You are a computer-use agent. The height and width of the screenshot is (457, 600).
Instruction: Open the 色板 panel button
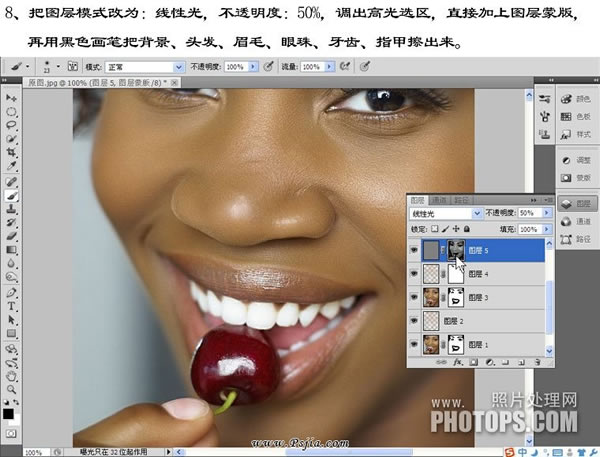[576, 117]
